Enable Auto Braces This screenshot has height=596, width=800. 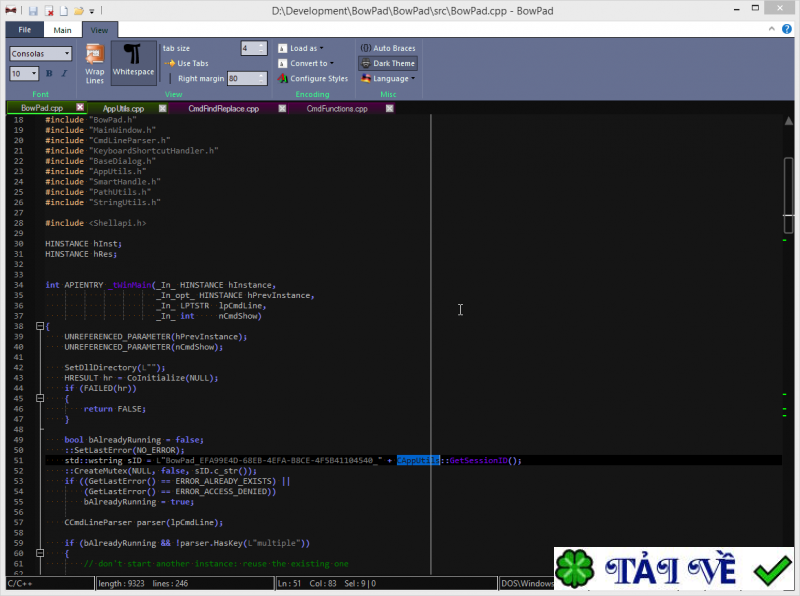click(x=387, y=48)
